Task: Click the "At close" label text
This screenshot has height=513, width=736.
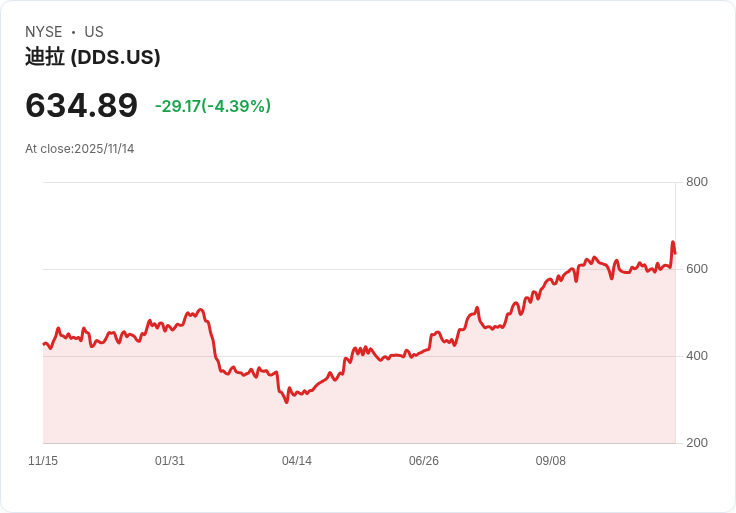Action: (x=49, y=149)
